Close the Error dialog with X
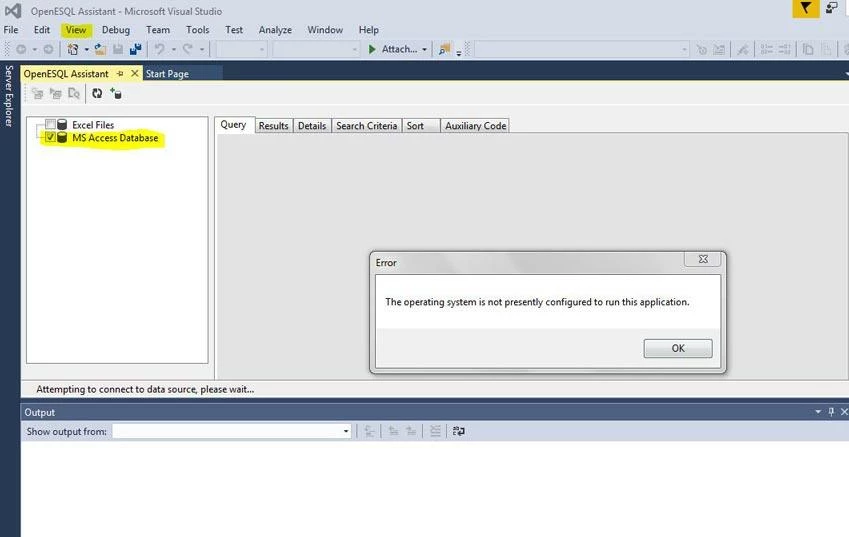The image size is (849, 537). coord(703,259)
